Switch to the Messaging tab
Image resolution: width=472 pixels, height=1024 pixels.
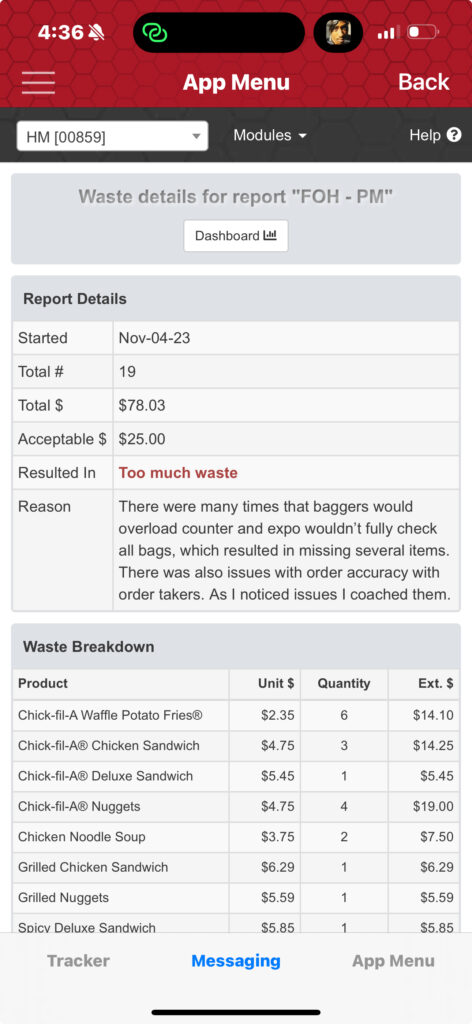[x=236, y=961]
